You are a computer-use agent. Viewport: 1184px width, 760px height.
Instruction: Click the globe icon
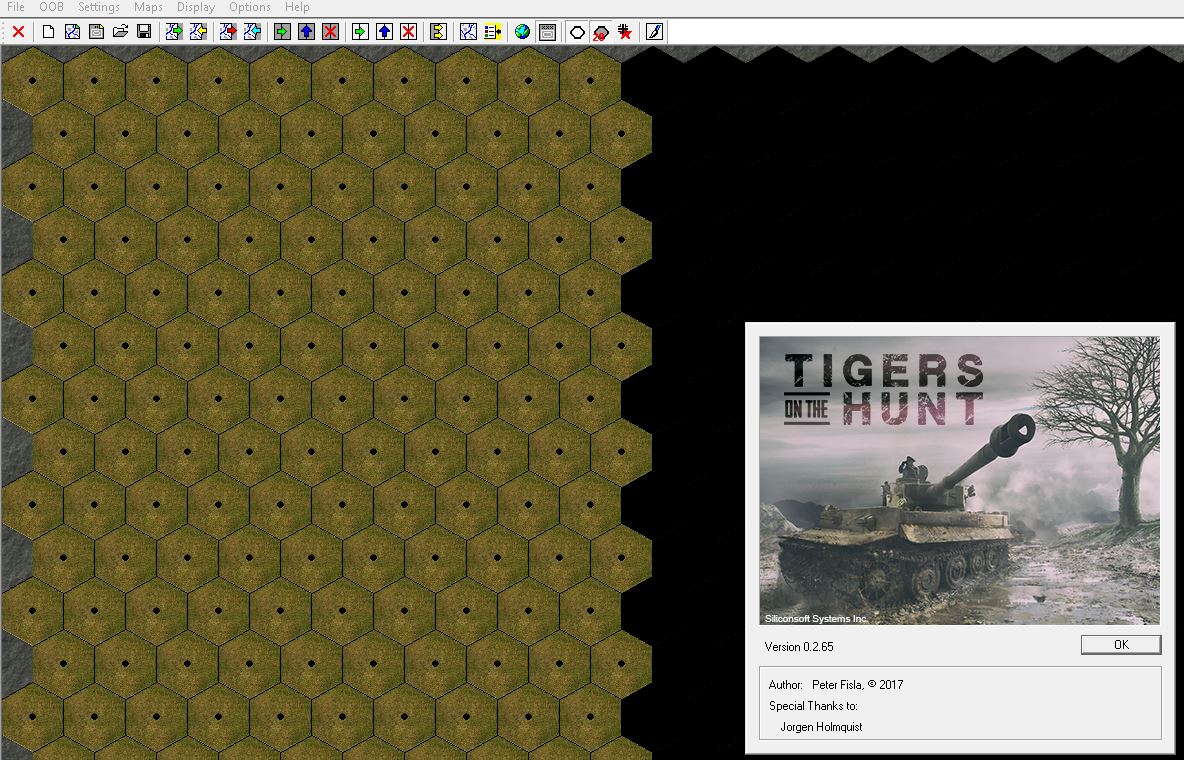click(x=523, y=32)
